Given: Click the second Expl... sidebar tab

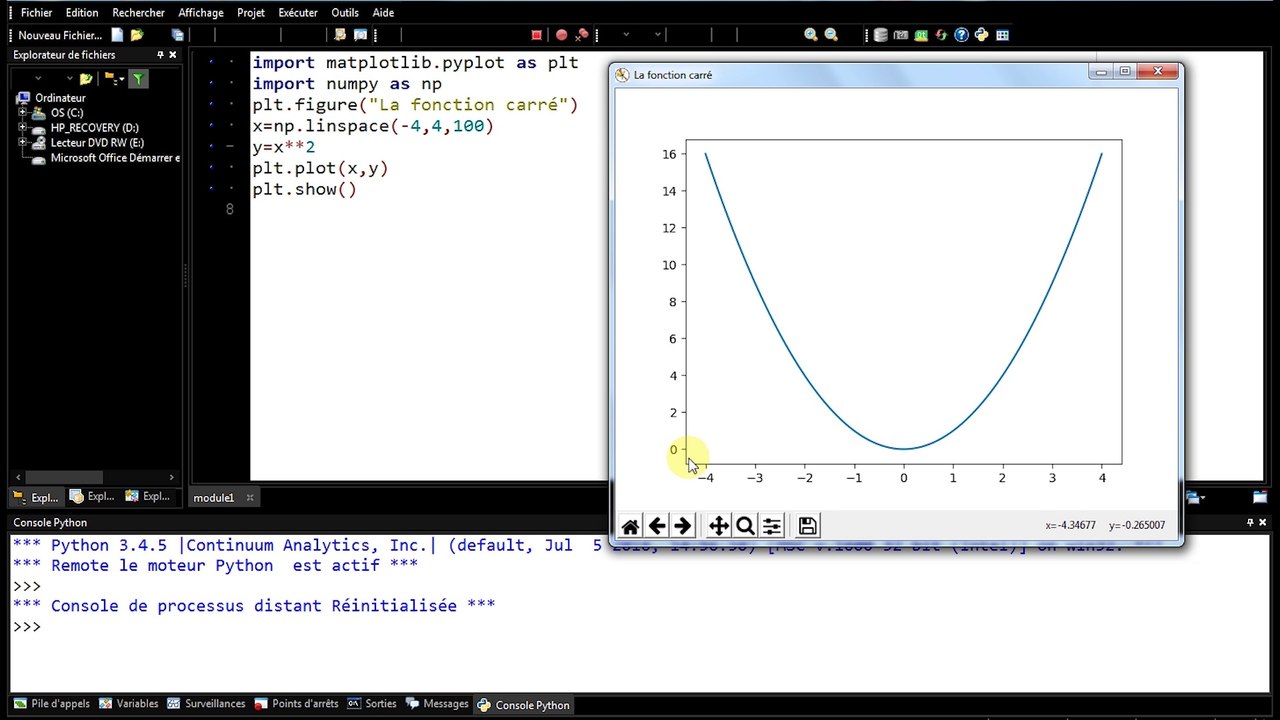Looking at the screenshot, I should (92, 496).
